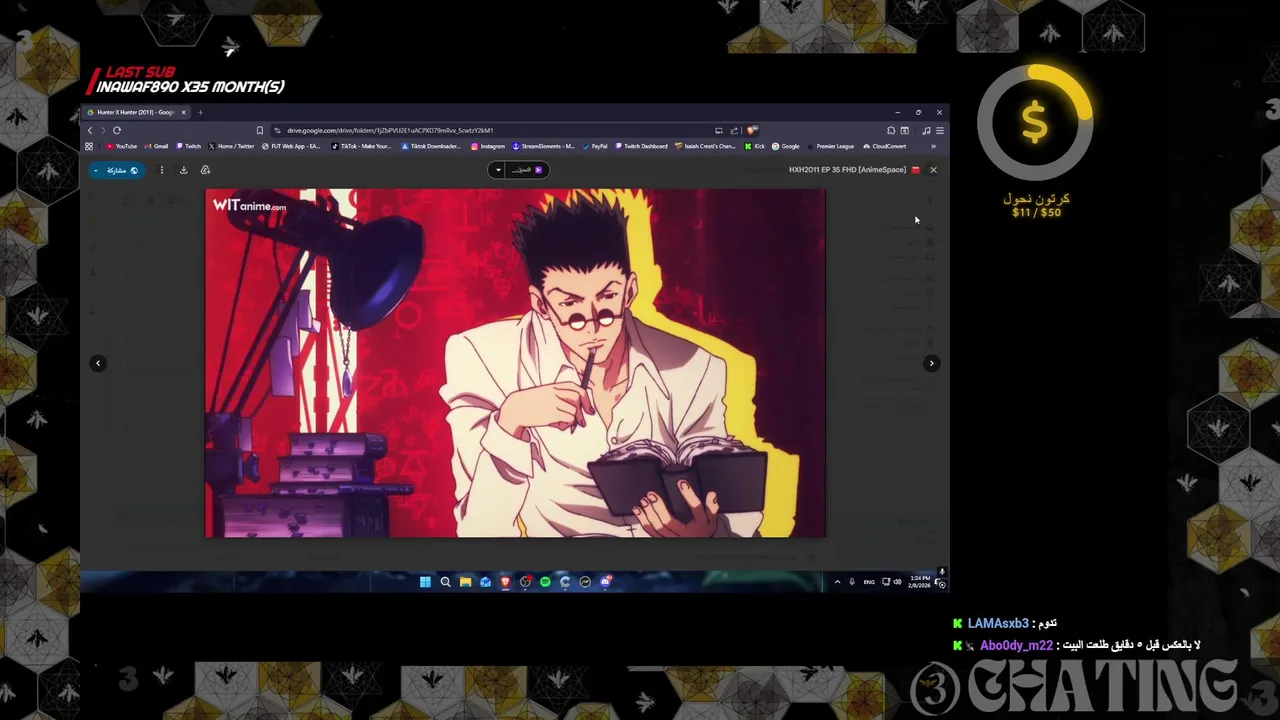The width and height of the screenshot is (1280, 720).
Task: Download the previewed video file
Action: 183,170
